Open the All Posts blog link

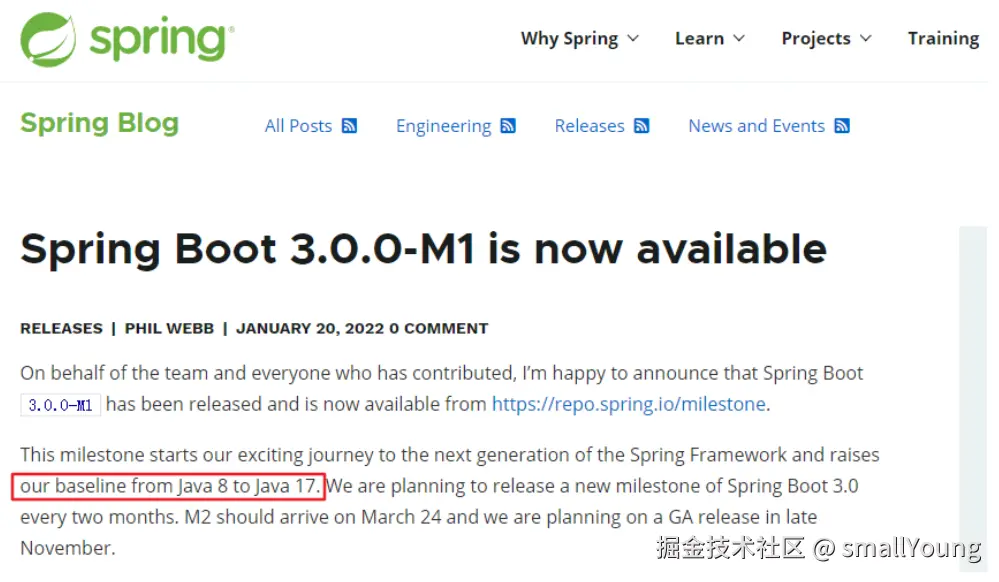click(x=298, y=126)
